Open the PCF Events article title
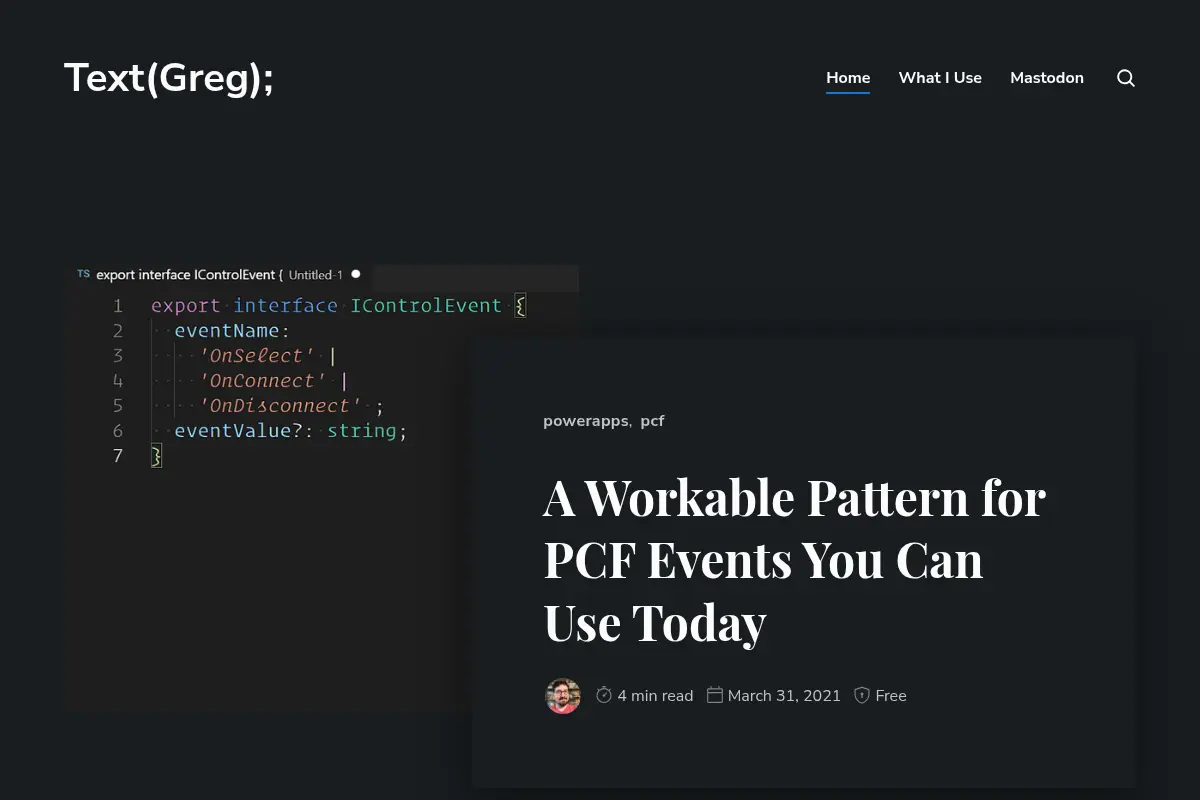This screenshot has height=800, width=1200. point(794,559)
